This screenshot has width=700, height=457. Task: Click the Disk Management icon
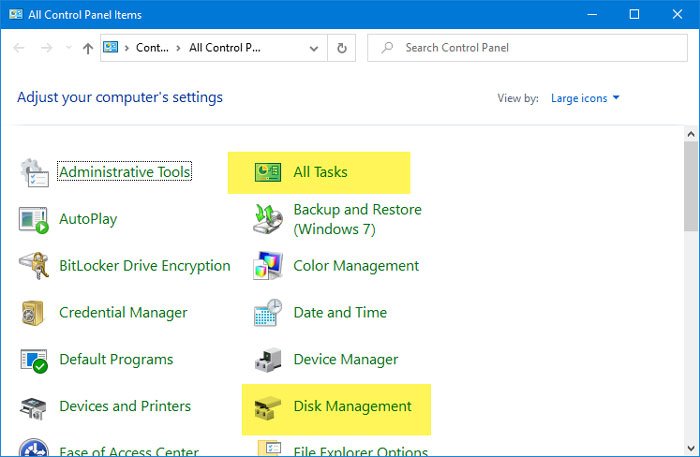pyautogui.click(x=267, y=408)
